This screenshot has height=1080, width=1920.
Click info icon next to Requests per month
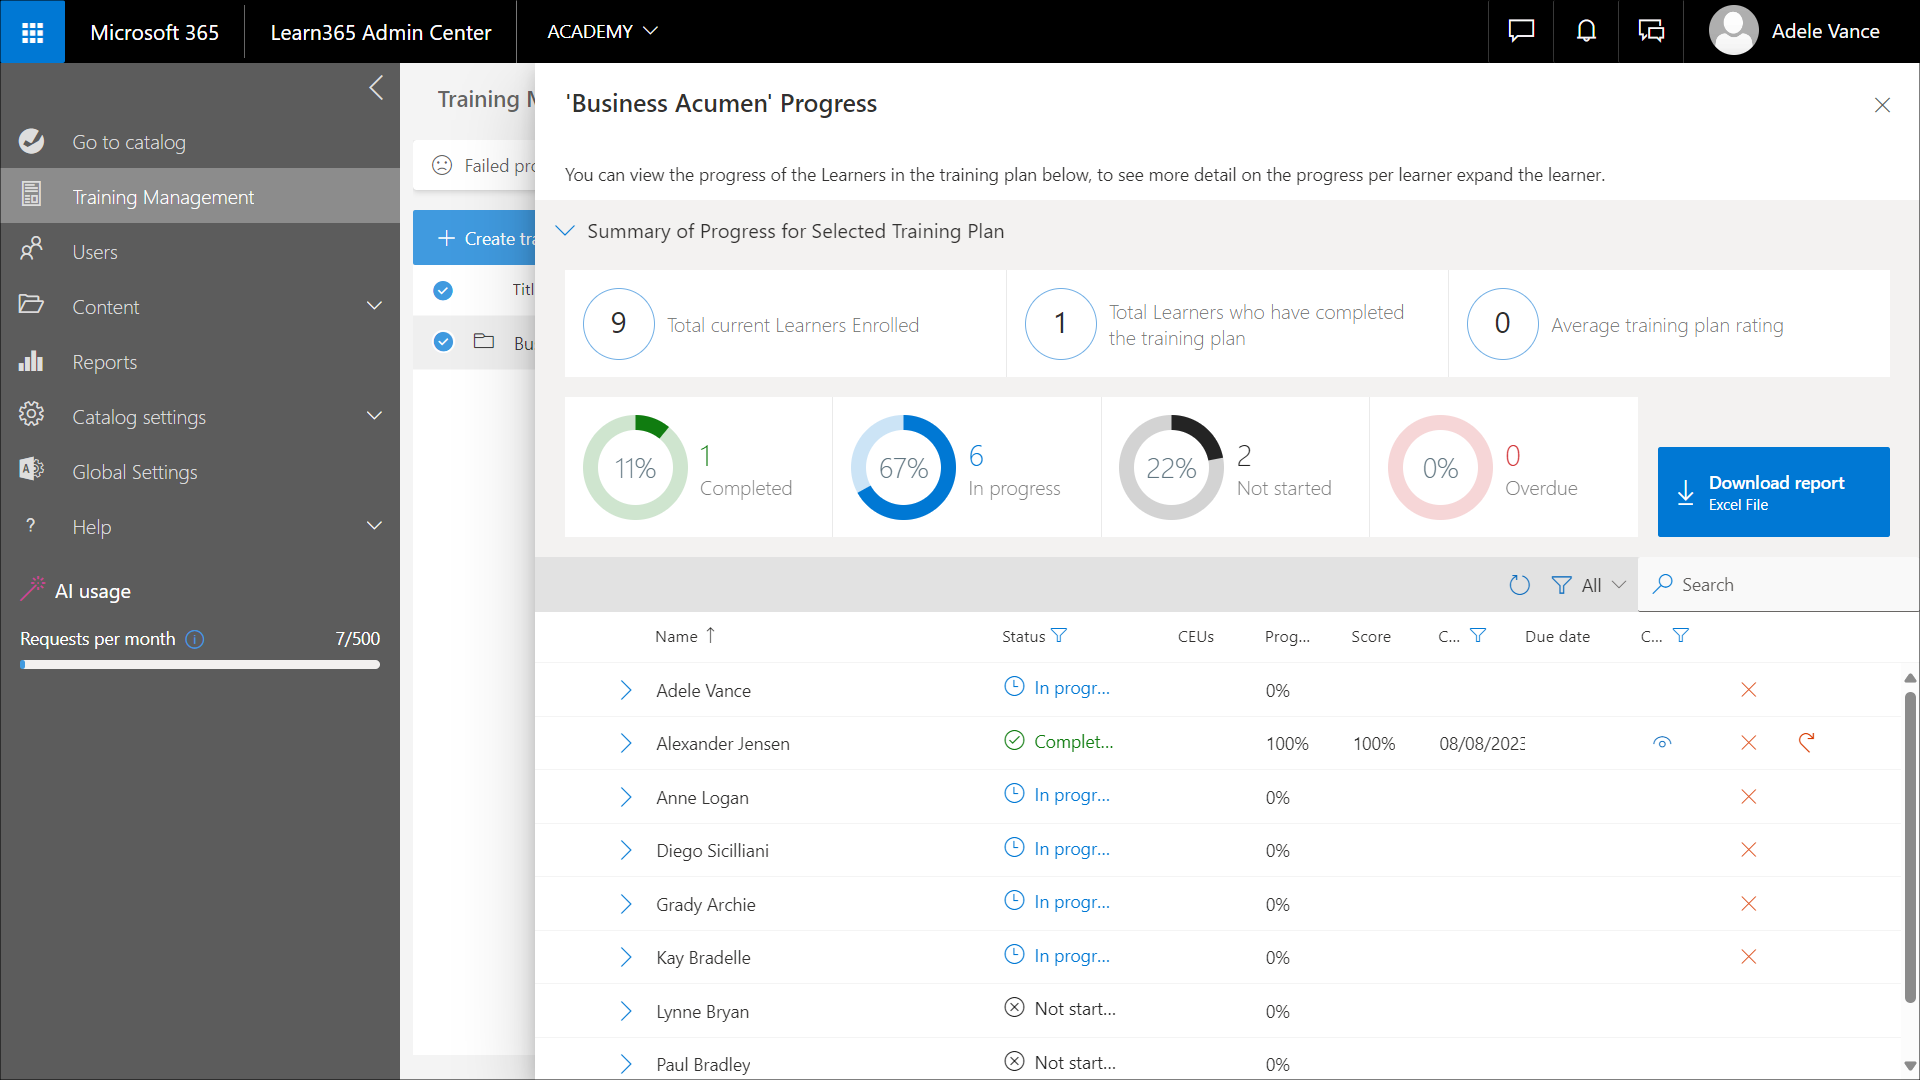(x=195, y=639)
